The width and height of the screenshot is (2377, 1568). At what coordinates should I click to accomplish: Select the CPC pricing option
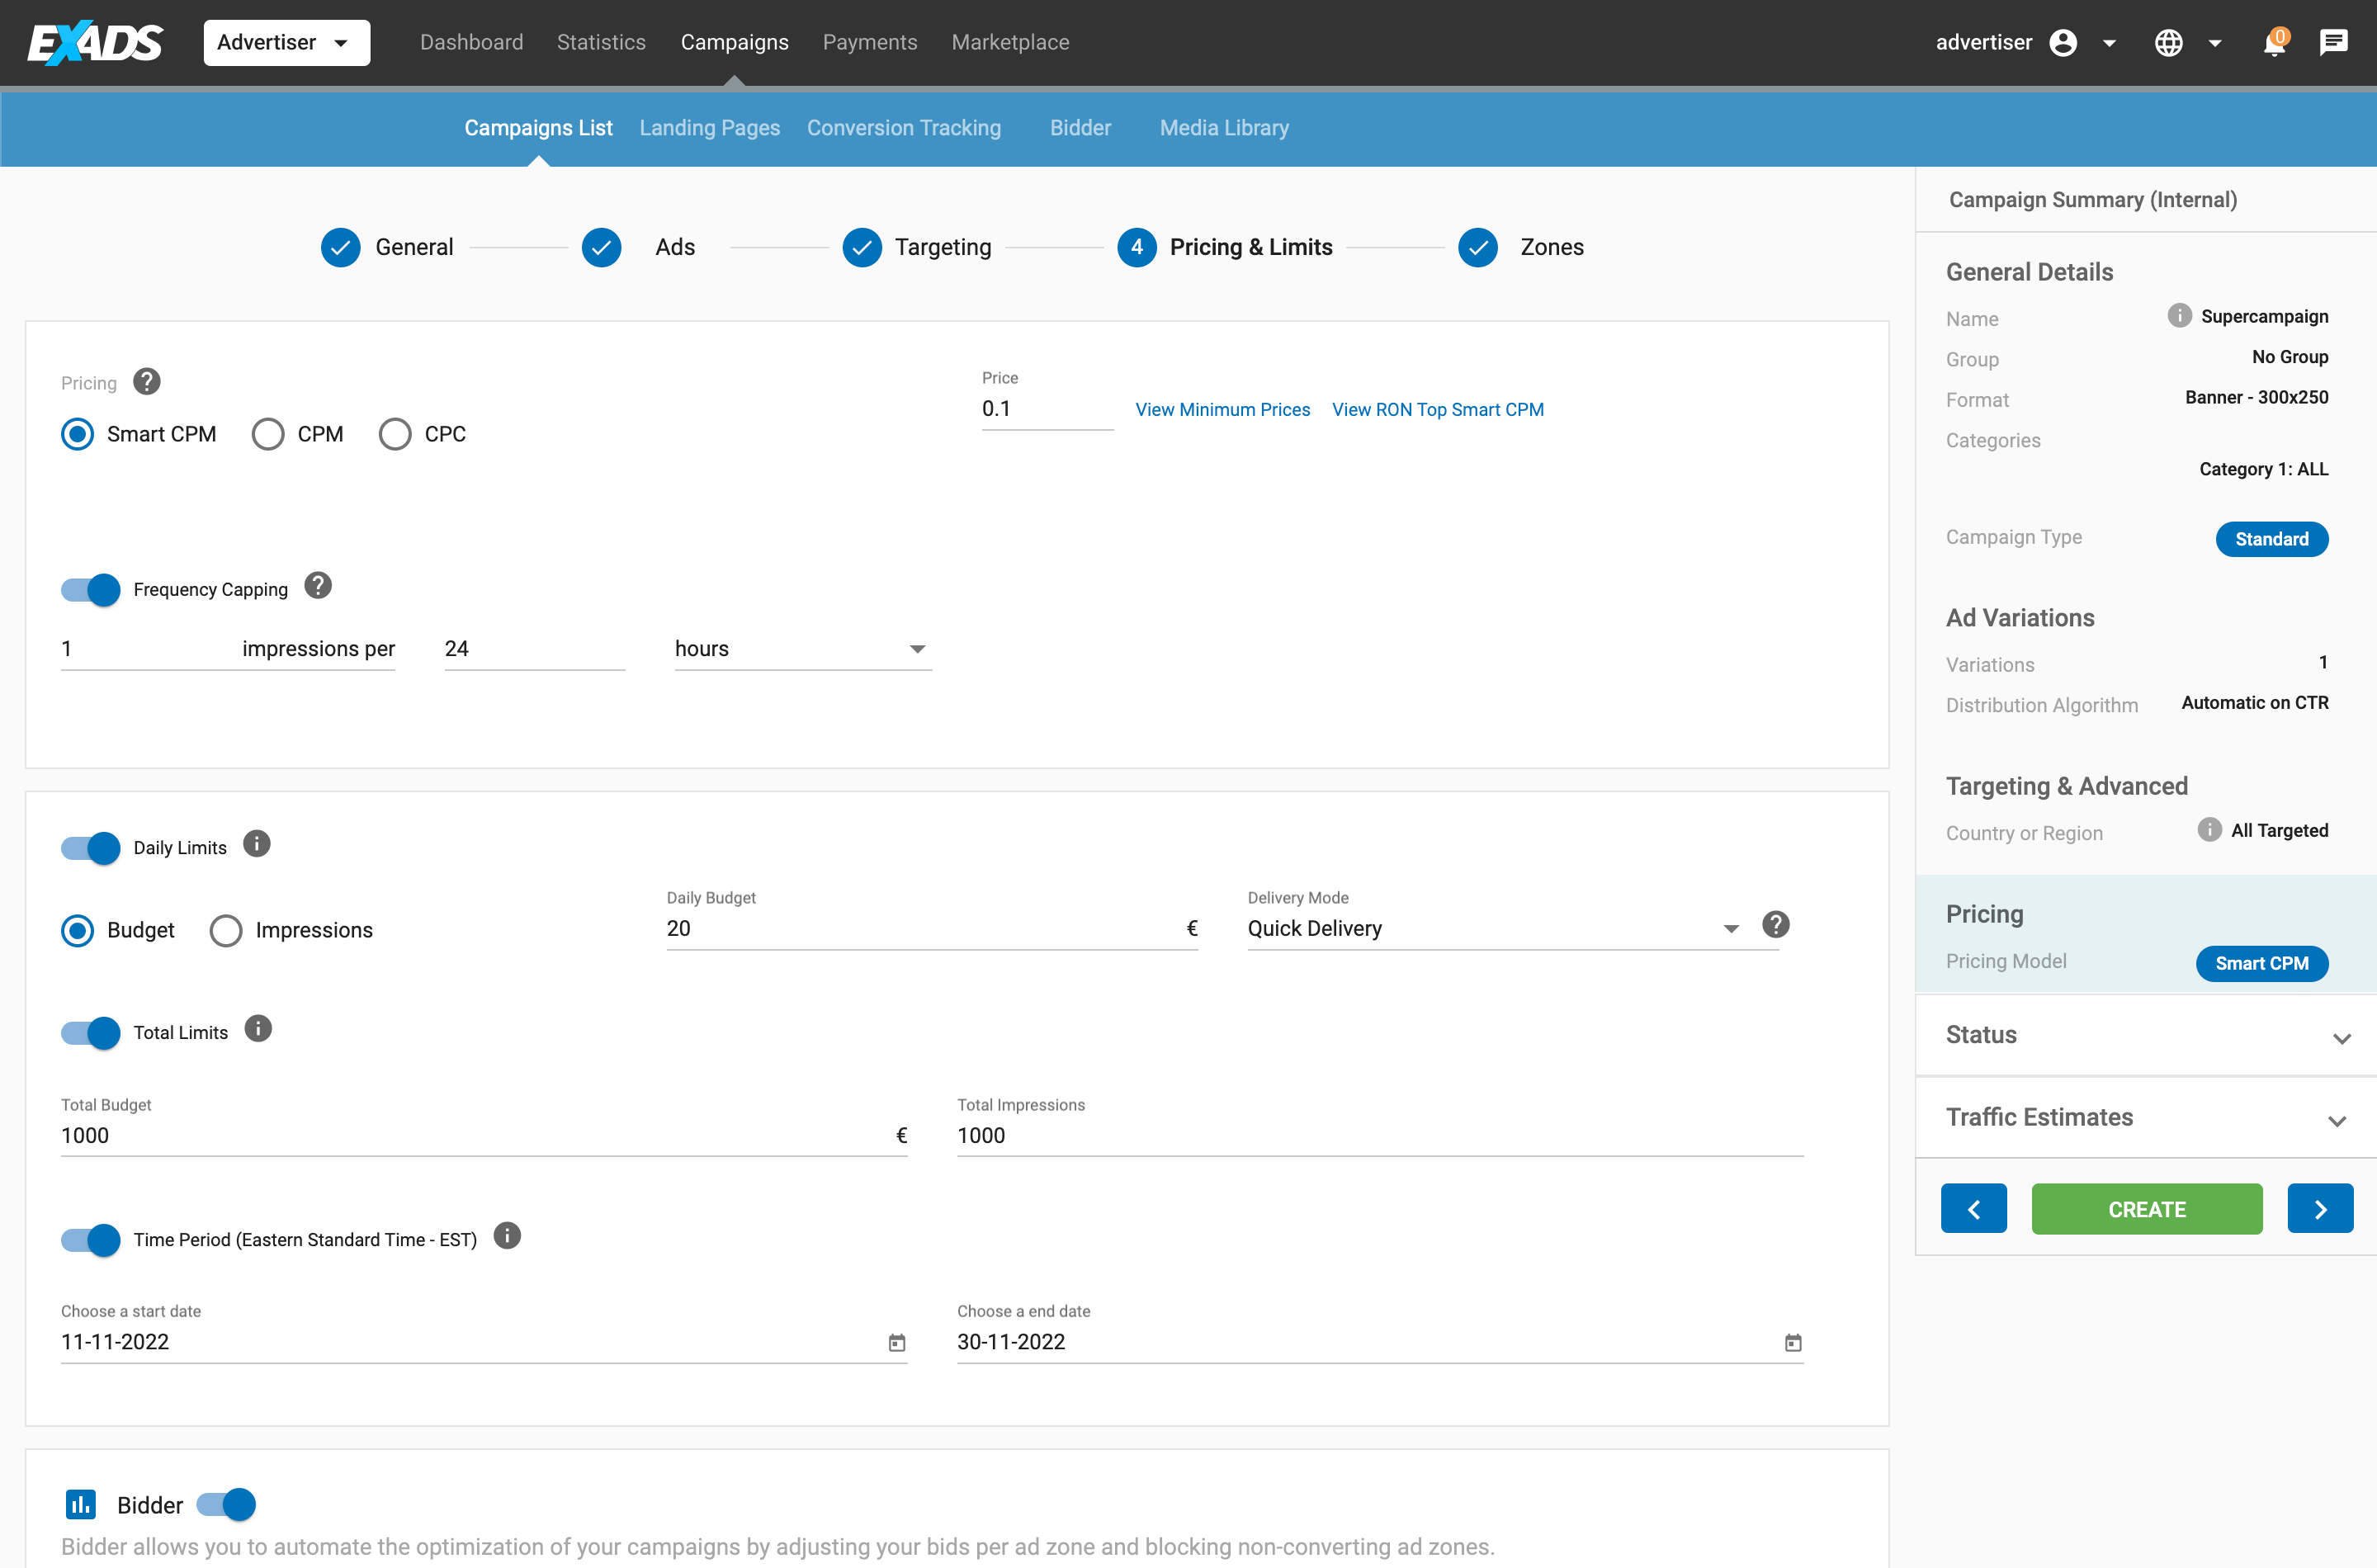[395, 434]
